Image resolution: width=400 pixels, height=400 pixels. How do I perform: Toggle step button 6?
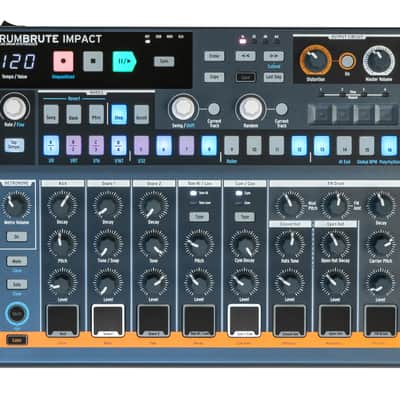(164, 145)
